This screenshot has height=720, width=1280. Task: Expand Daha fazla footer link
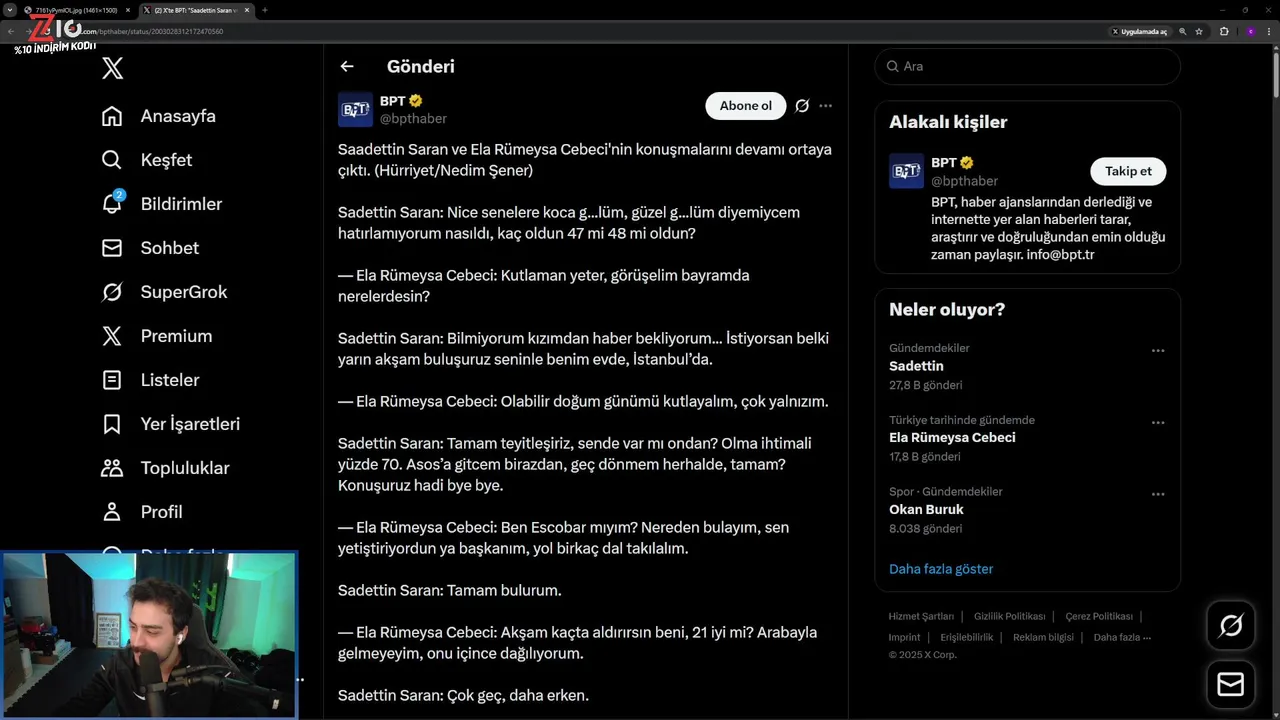point(1122,637)
